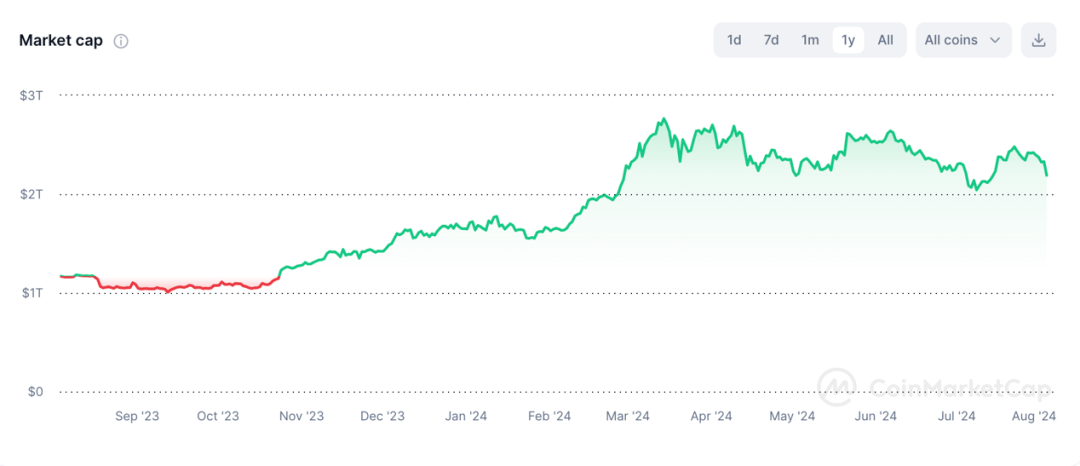Image resolution: width=1080 pixels, height=466 pixels.
Task: Click the Market cap heading
Action: (x=61, y=41)
